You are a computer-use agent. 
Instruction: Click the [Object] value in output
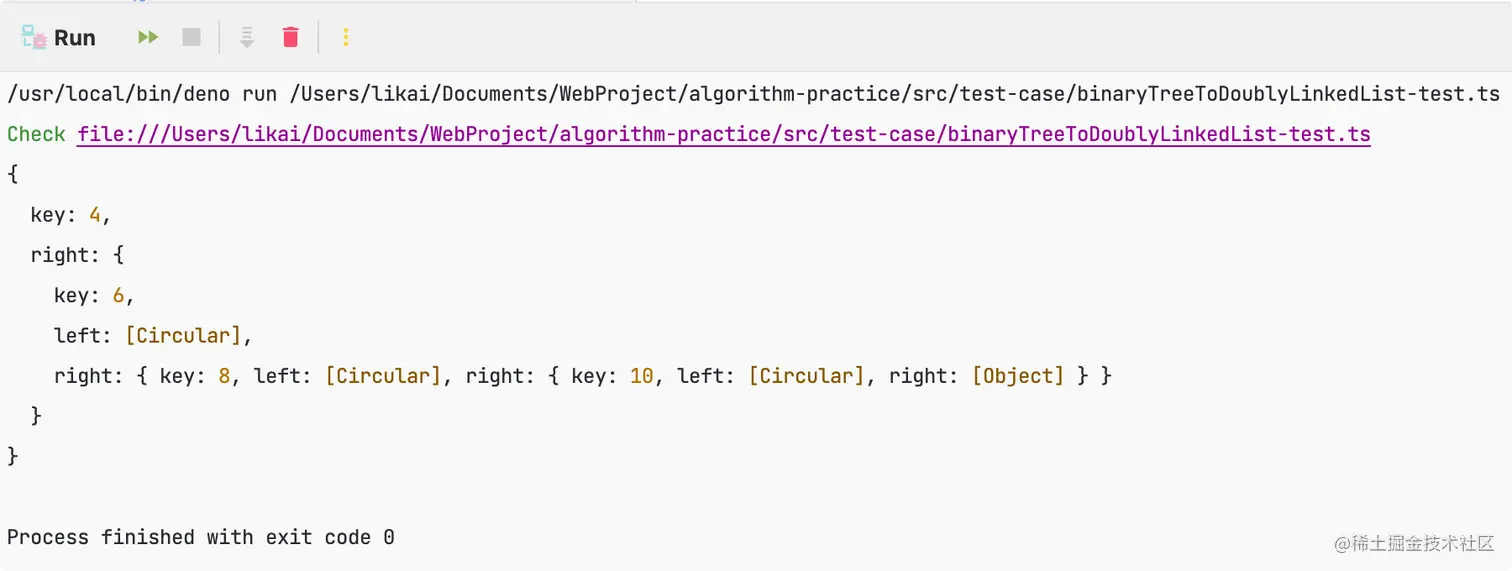(1018, 376)
